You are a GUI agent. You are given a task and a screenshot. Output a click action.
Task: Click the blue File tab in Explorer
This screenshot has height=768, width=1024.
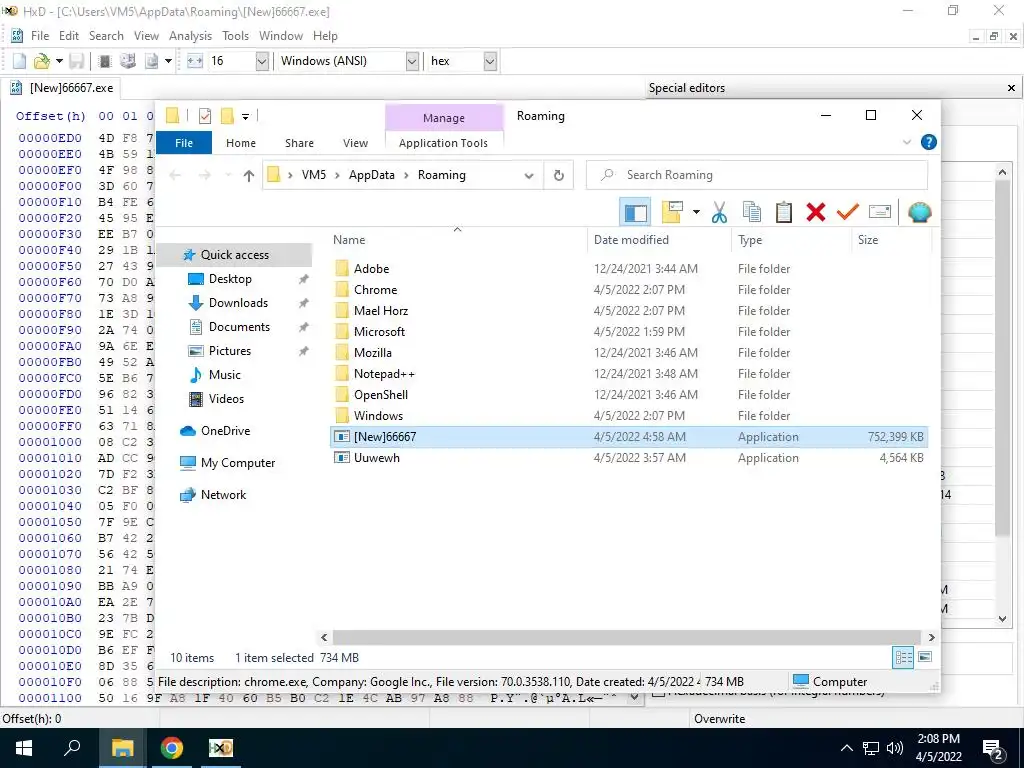[184, 143]
